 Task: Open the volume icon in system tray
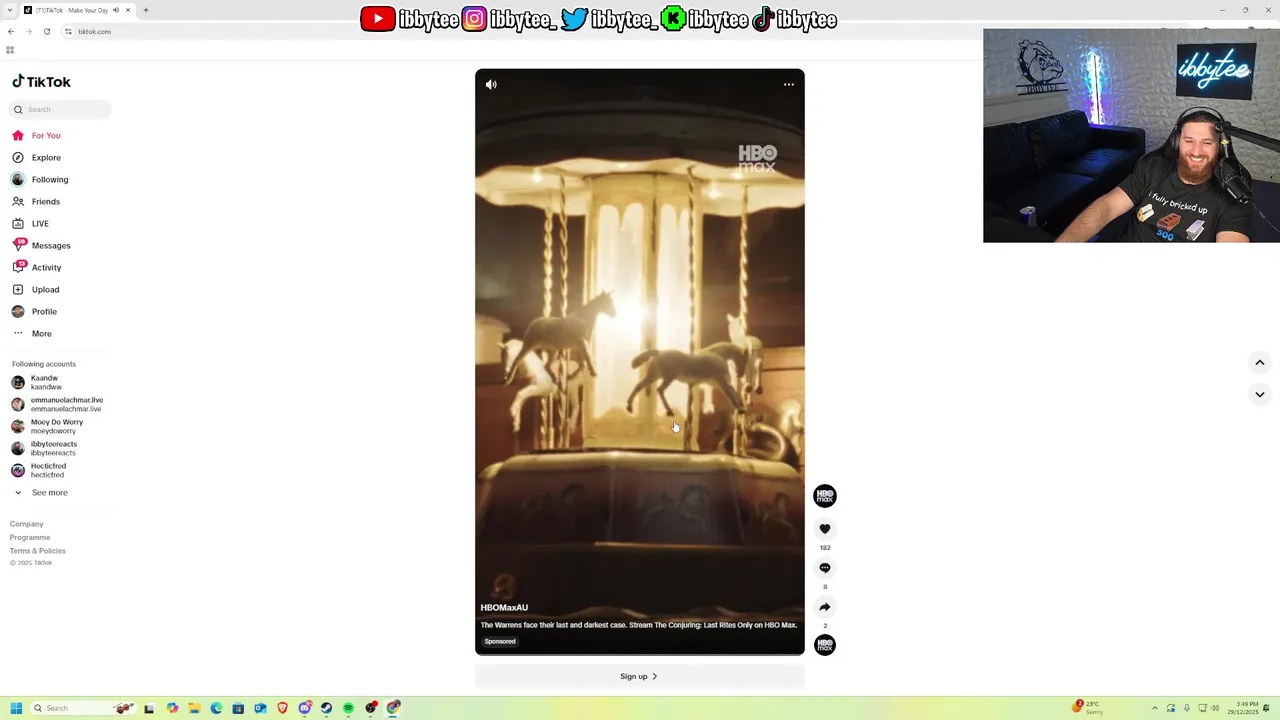(x=1216, y=708)
